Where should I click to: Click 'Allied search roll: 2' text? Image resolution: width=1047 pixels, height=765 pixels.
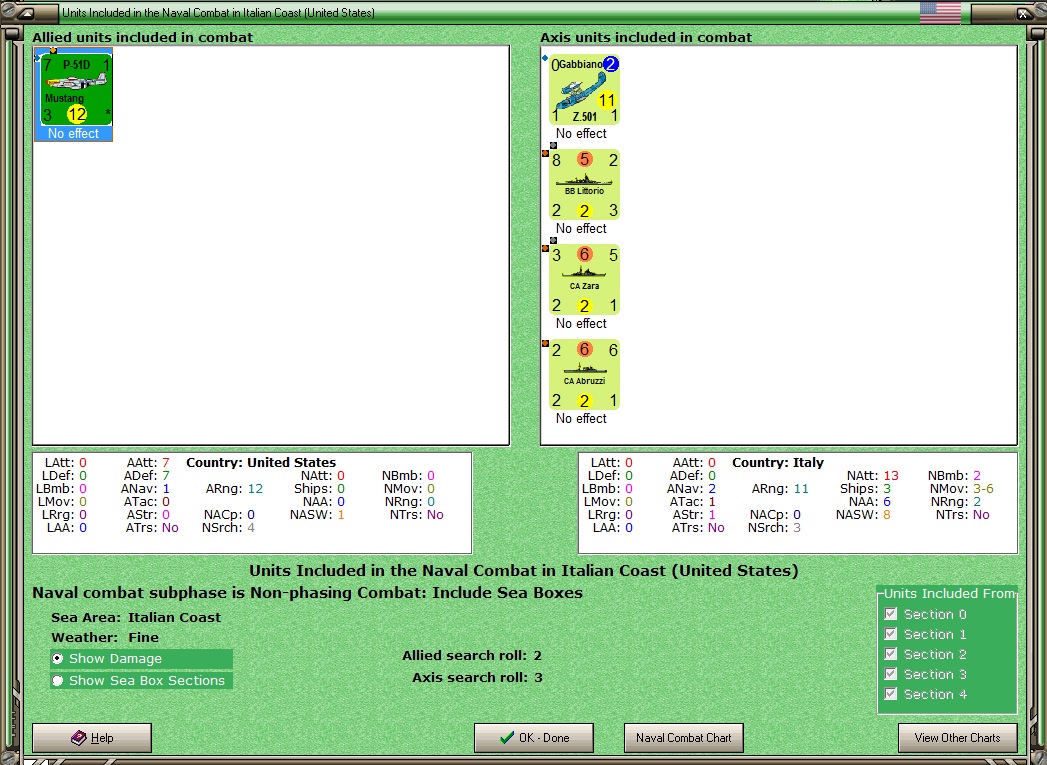click(x=471, y=656)
